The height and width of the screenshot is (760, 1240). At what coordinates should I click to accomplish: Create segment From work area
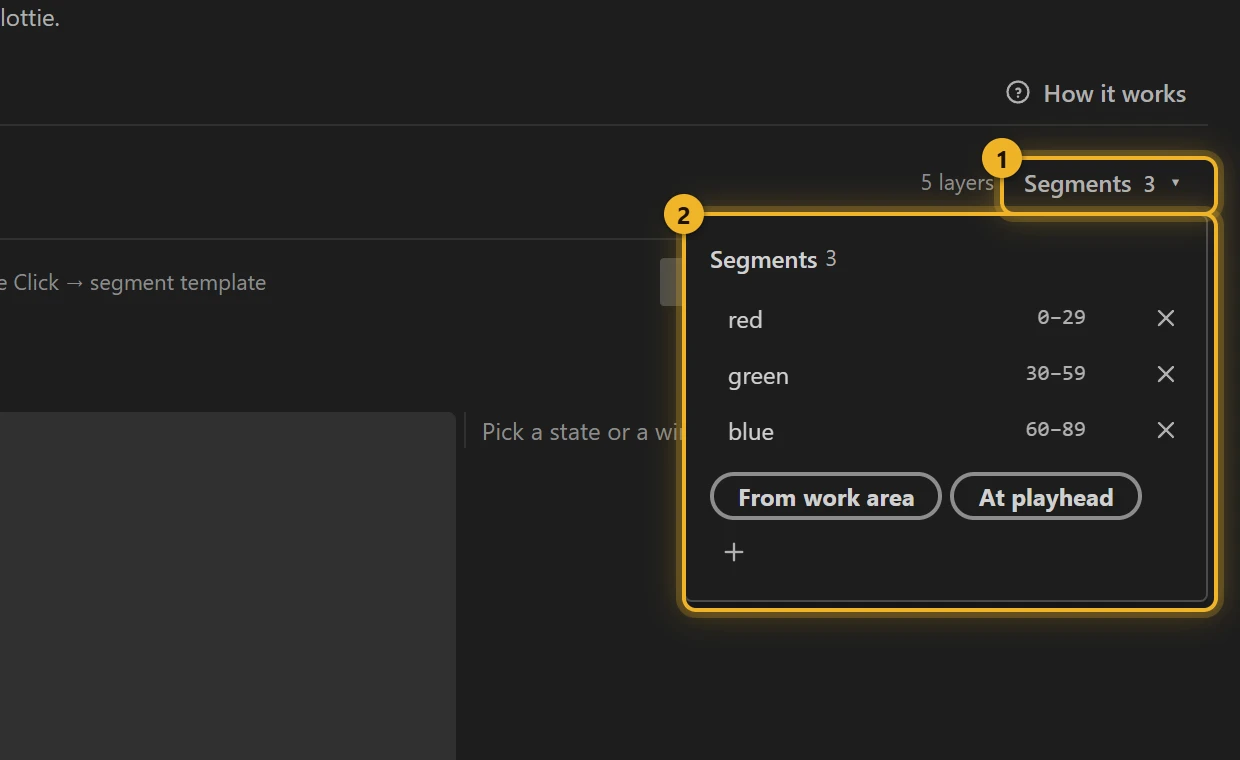coord(826,497)
